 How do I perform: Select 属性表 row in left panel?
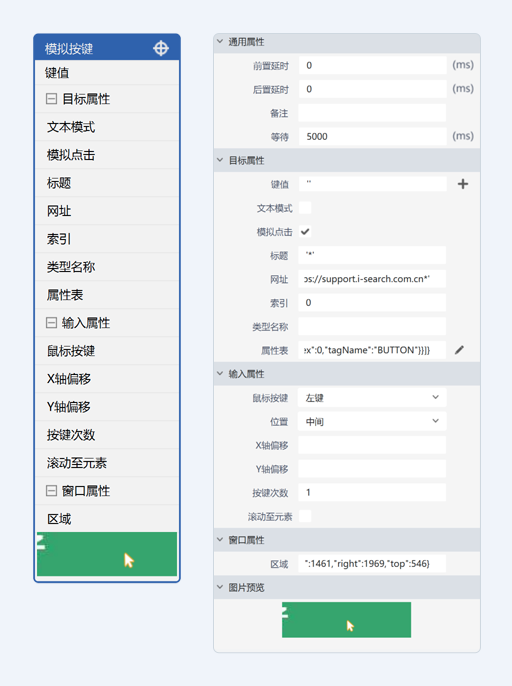point(107,295)
